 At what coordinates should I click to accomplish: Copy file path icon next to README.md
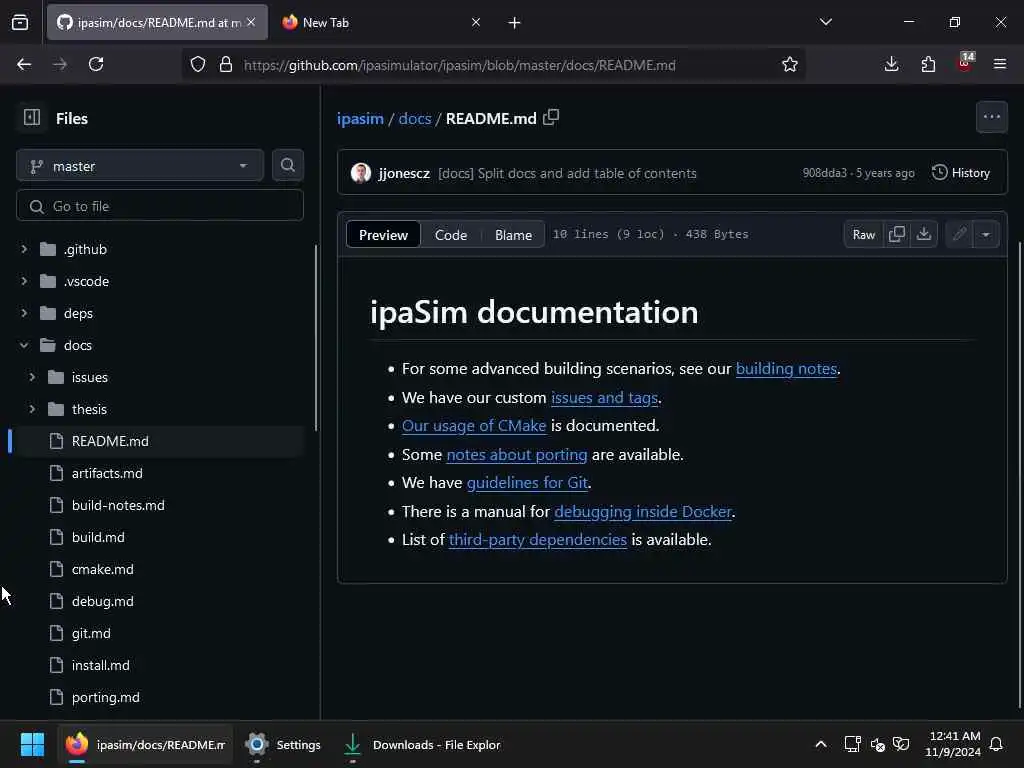click(551, 118)
